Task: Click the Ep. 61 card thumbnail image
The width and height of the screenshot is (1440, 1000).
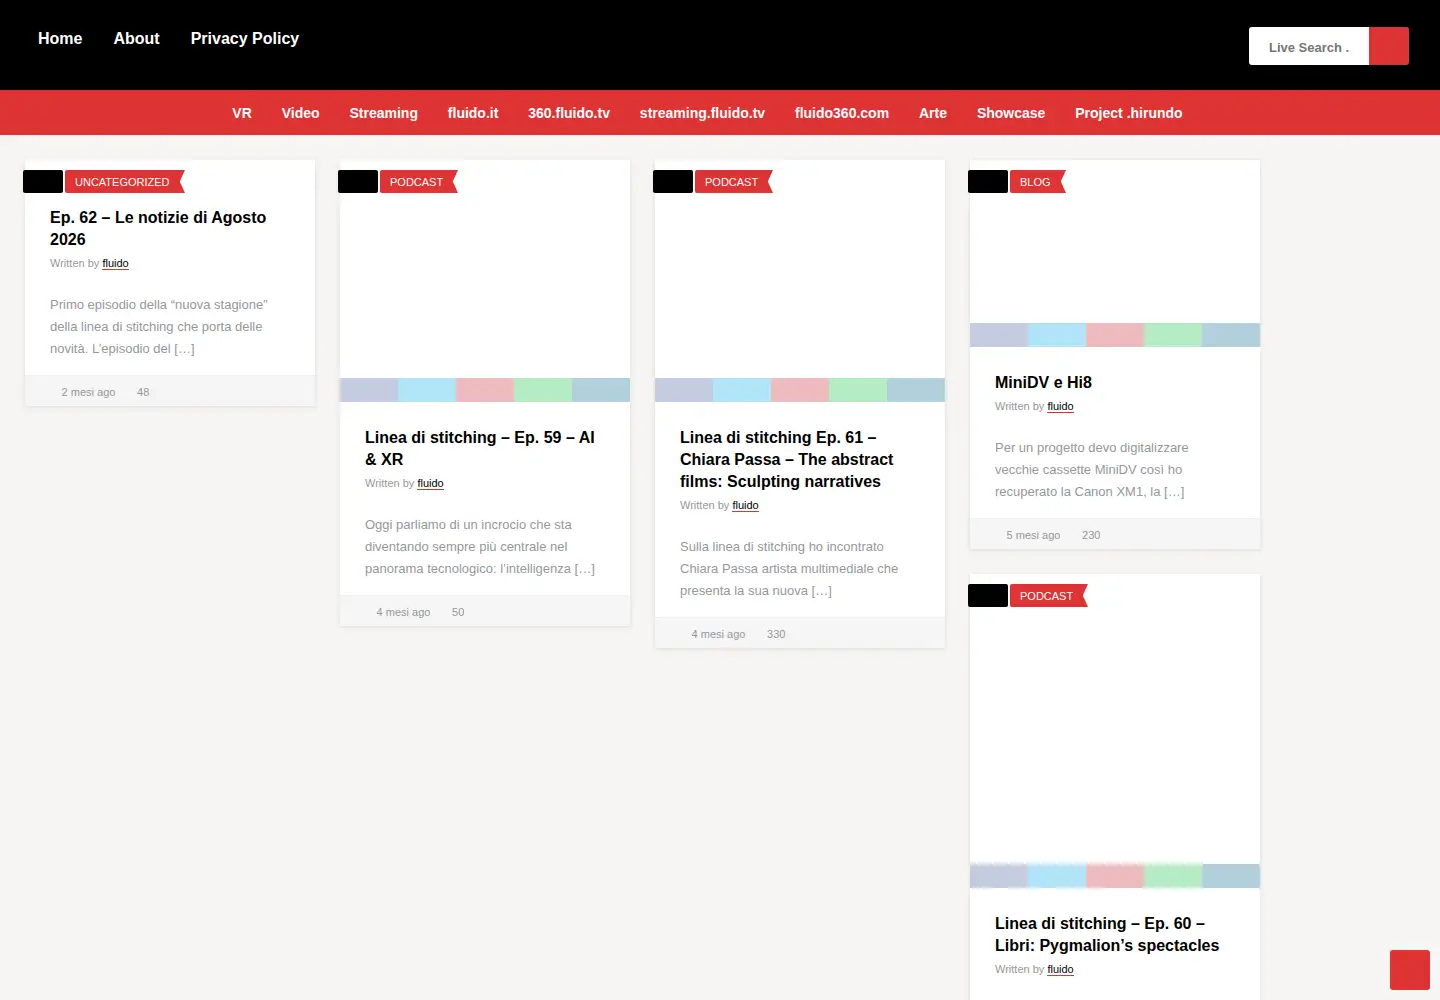Action: click(x=800, y=281)
